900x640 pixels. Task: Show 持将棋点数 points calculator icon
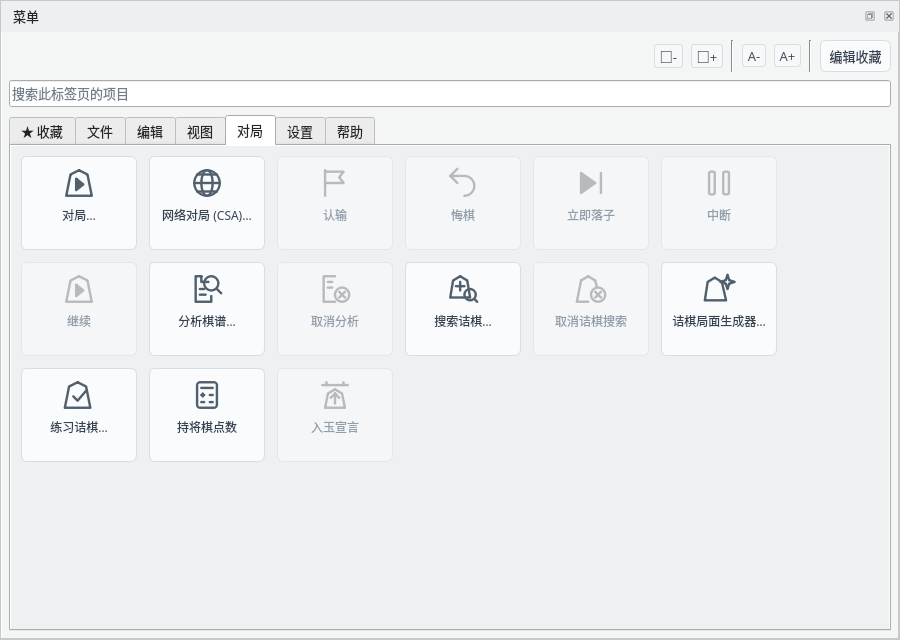pyautogui.click(x=207, y=395)
